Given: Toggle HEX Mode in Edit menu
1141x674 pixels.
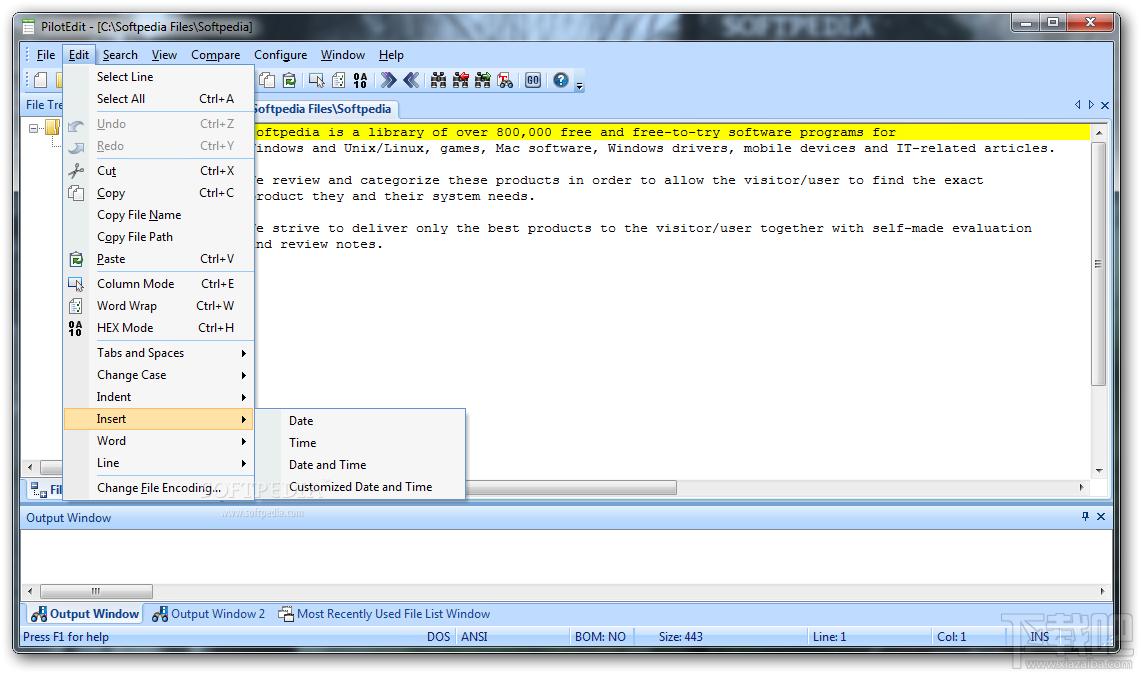Looking at the screenshot, I should tap(159, 328).
